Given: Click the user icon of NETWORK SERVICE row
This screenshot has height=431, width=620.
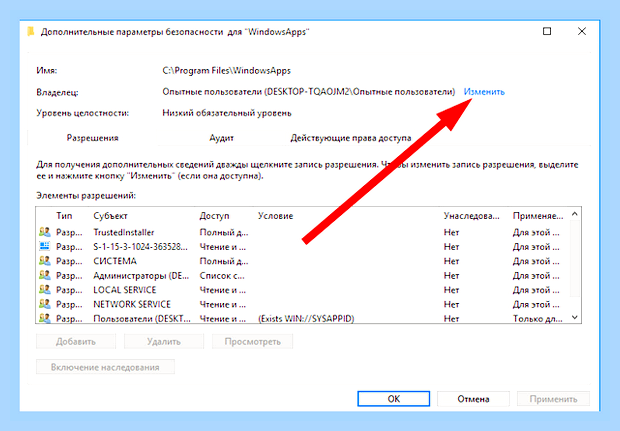Looking at the screenshot, I should [45, 304].
